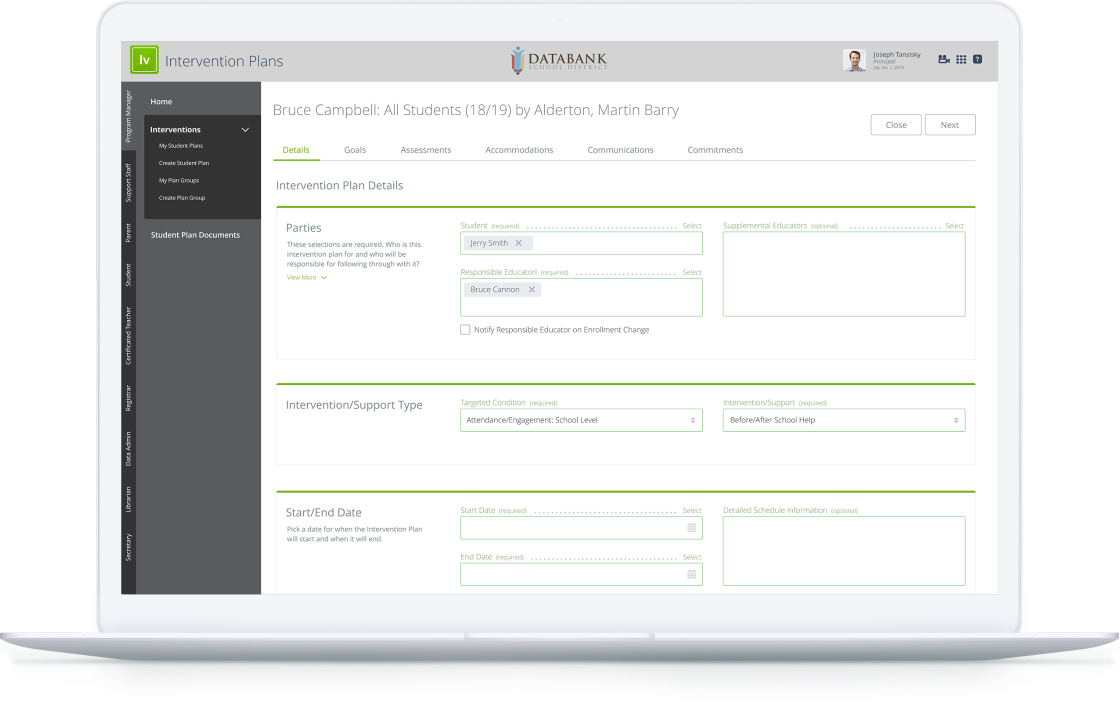This screenshot has width=1120, height=706.
Task: Open the Targeted Condition dropdown
Action: pyautogui.click(x=580, y=420)
